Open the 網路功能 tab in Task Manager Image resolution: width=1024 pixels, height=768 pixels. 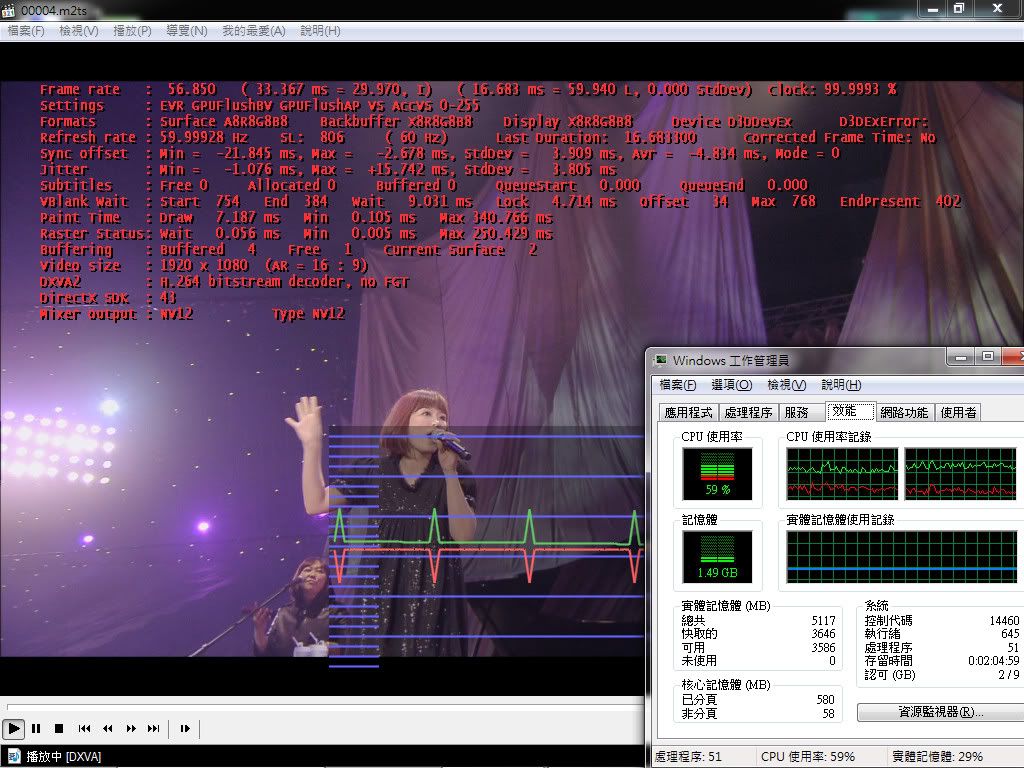(x=904, y=412)
